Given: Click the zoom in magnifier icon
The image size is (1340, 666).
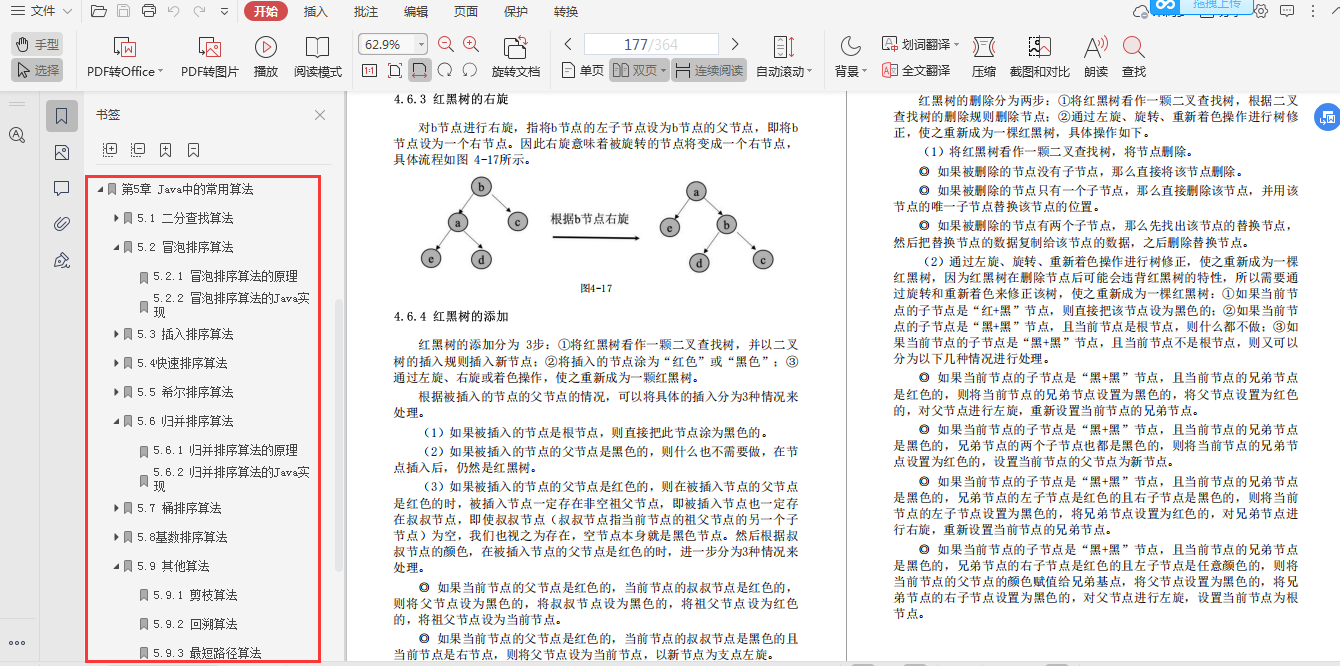Looking at the screenshot, I should pyautogui.click(x=471, y=44).
